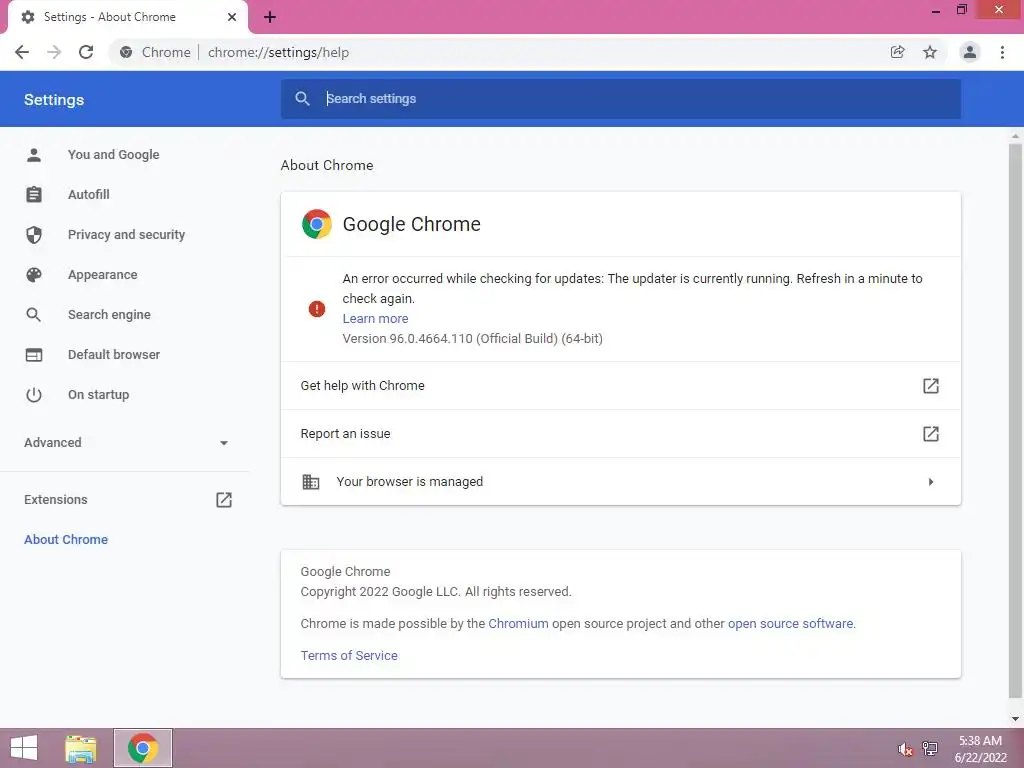Click the muted volume tray icon

(x=905, y=749)
